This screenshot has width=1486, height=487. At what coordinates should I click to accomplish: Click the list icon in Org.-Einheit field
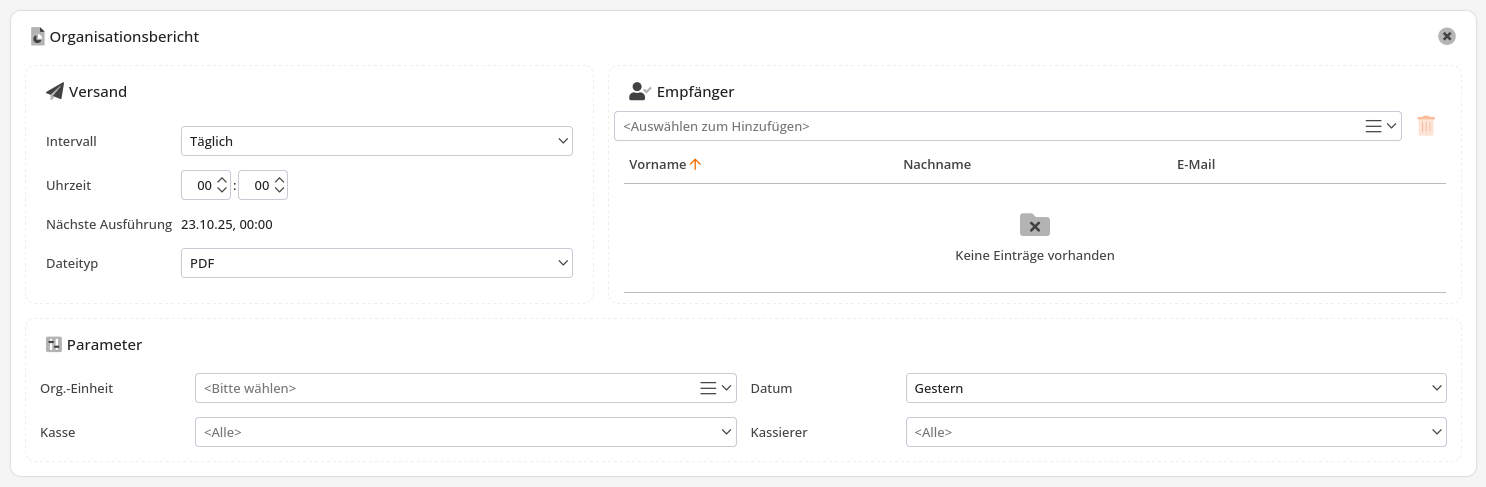[x=708, y=388]
